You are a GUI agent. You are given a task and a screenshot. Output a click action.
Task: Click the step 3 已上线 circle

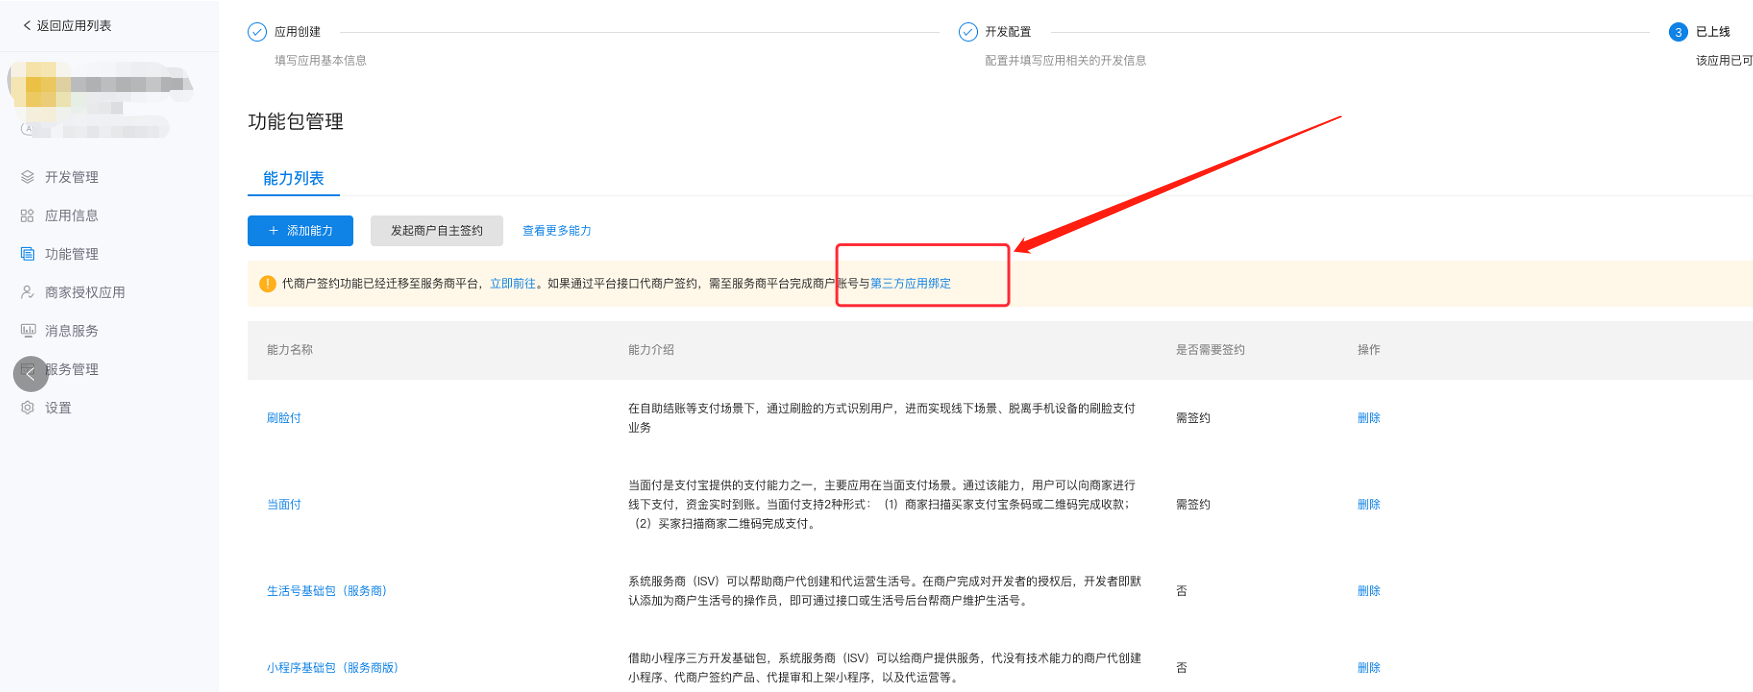pos(1678,32)
